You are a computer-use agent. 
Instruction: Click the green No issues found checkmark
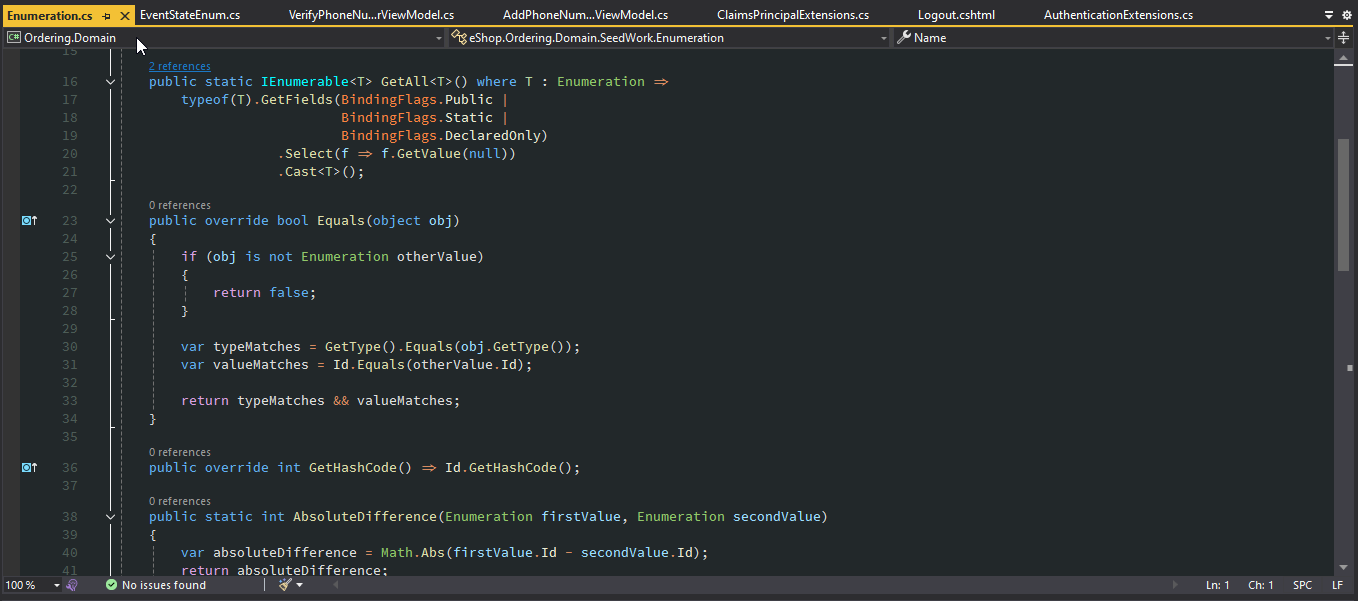pos(111,585)
